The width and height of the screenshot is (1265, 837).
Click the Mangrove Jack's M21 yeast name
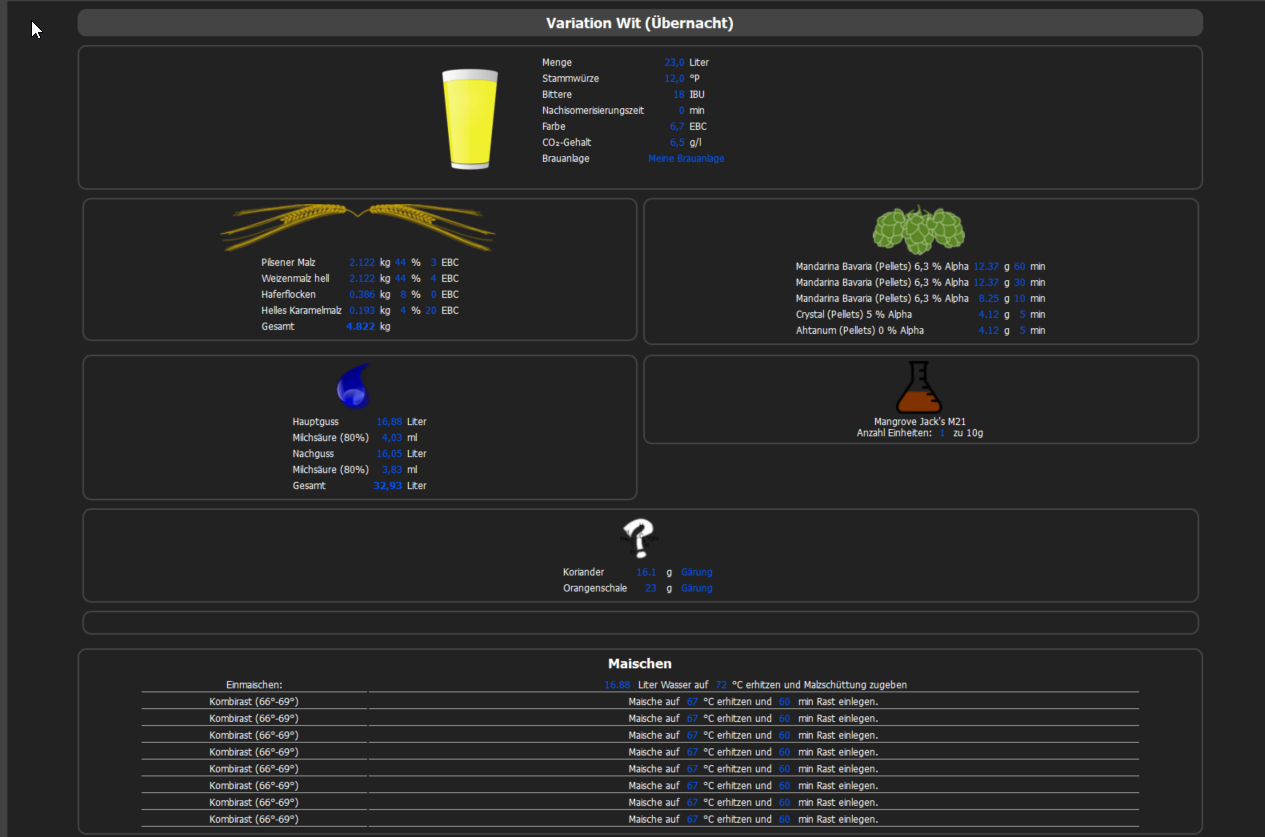920,422
